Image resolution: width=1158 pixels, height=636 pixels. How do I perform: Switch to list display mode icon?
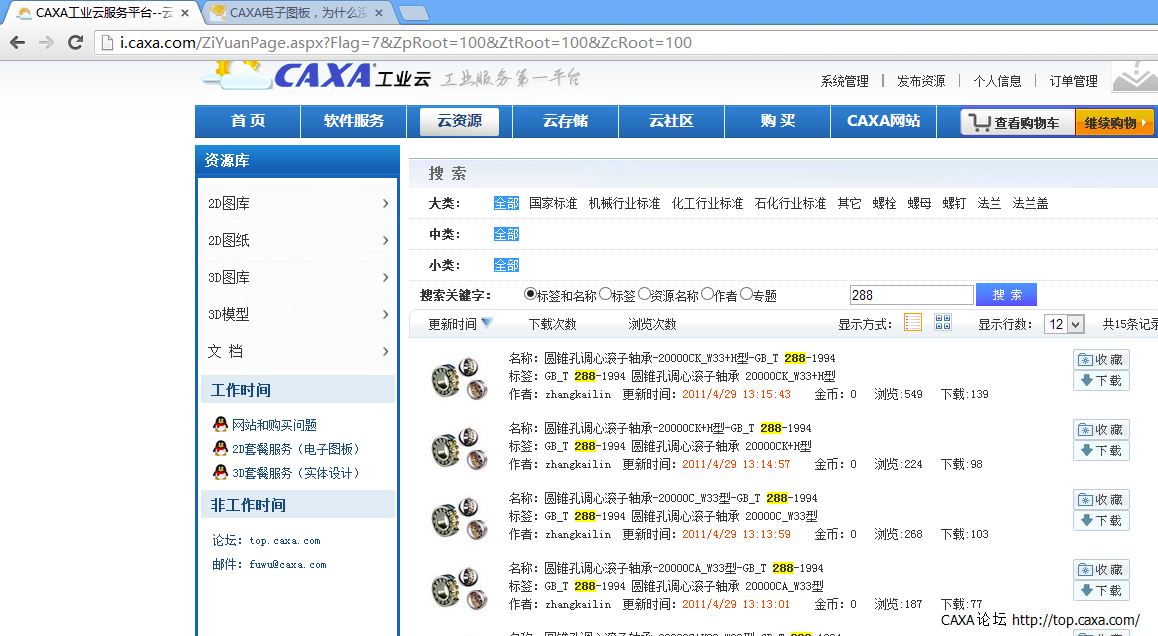(912, 322)
